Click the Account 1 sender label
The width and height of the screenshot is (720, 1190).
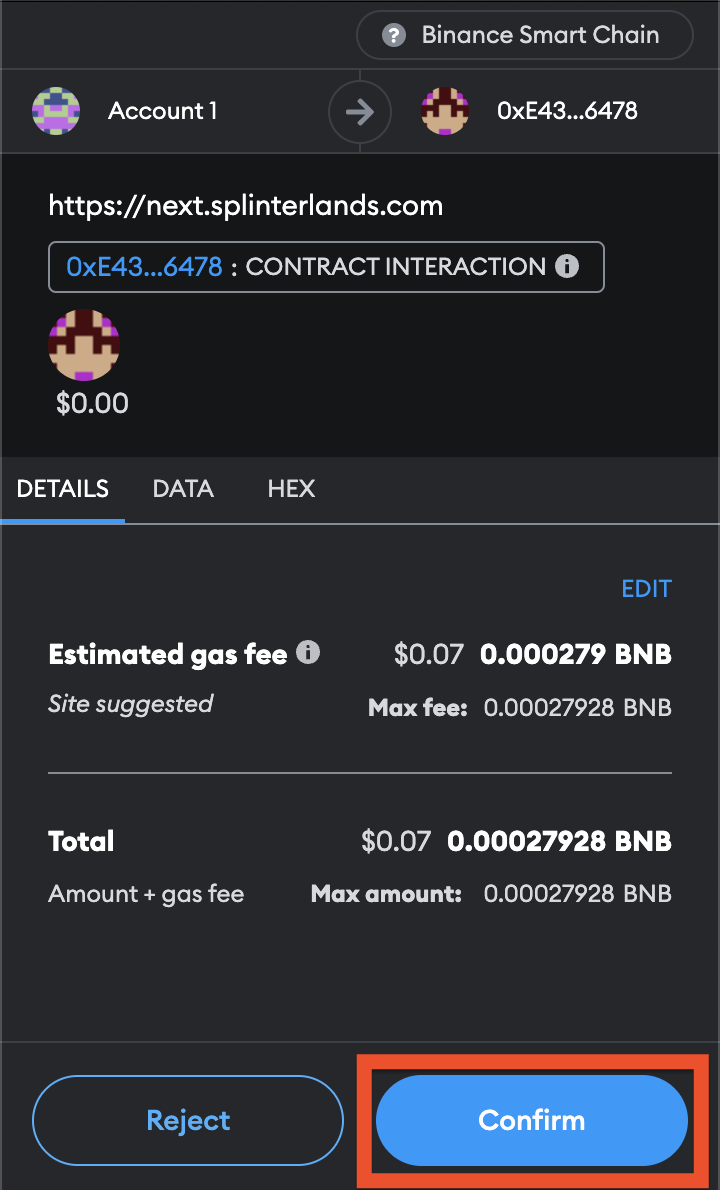point(162,111)
